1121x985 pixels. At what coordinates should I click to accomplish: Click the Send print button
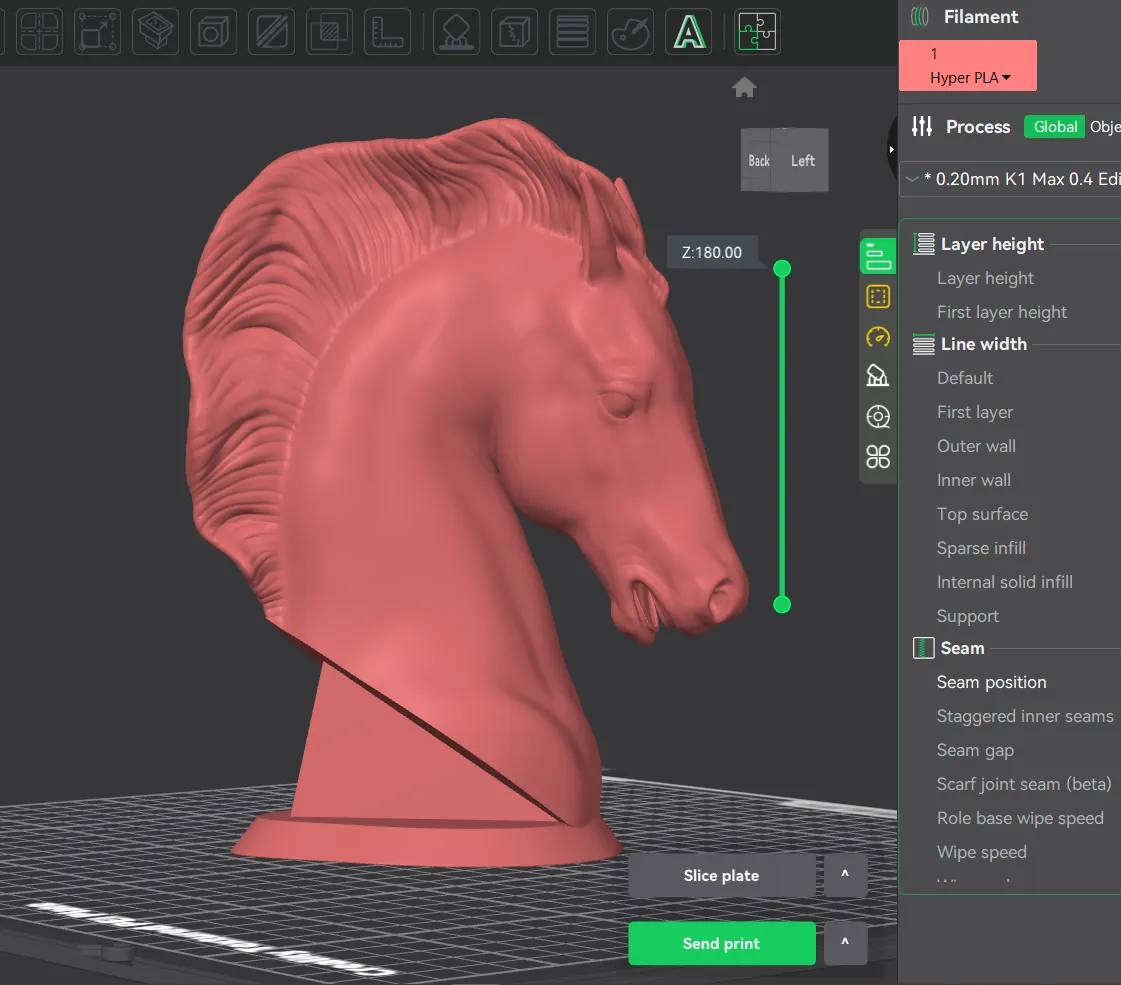pos(721,943)
